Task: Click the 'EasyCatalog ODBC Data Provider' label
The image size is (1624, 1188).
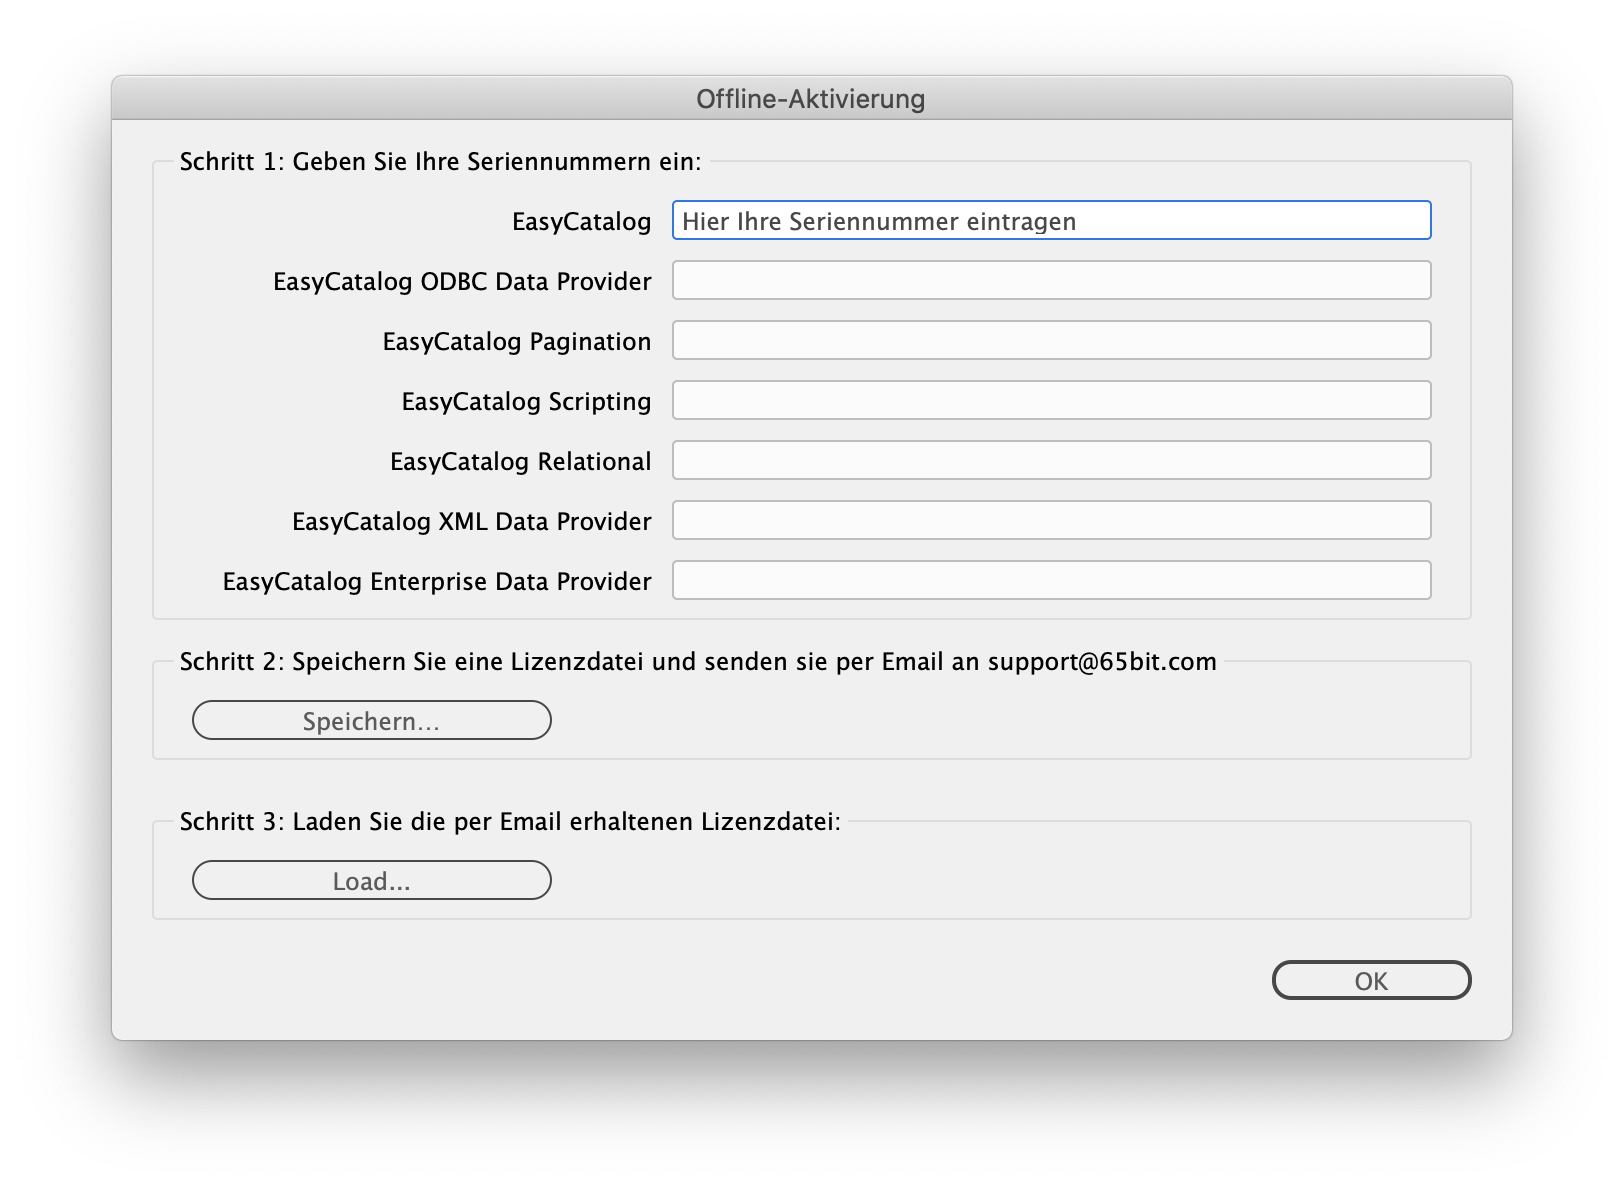Action: pos(462,282)
